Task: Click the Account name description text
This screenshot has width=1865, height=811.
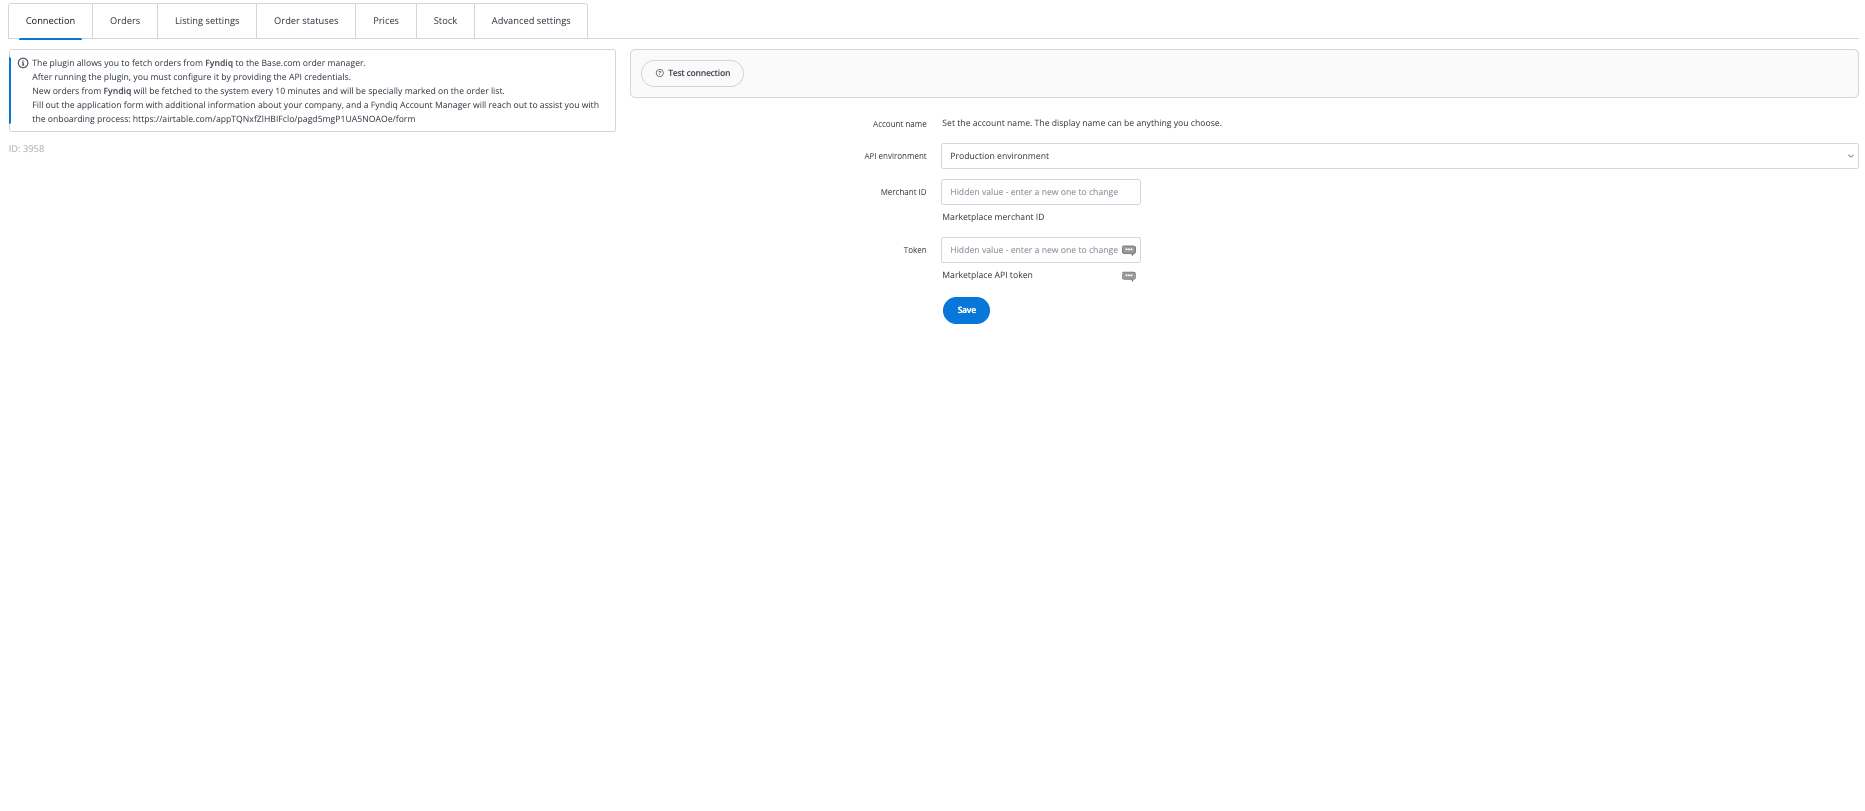Action: [x=1081, y=124]
